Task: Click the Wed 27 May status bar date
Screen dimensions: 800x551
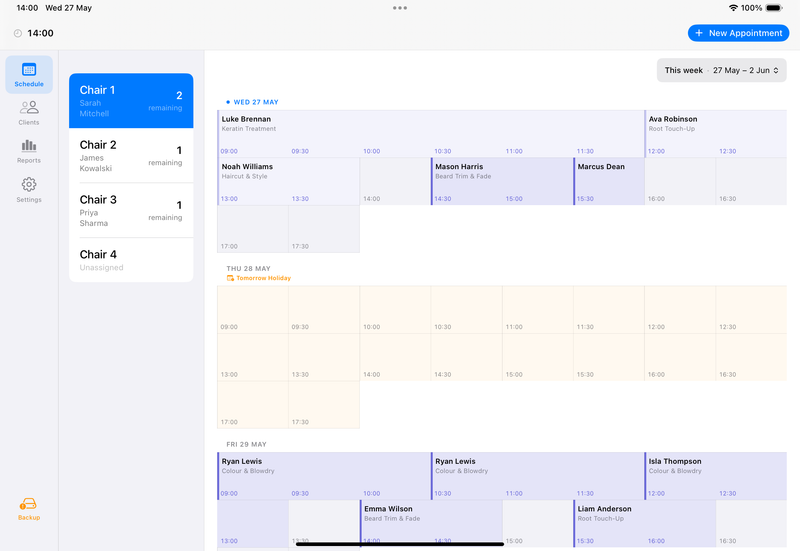Action: tap(68, 8)
